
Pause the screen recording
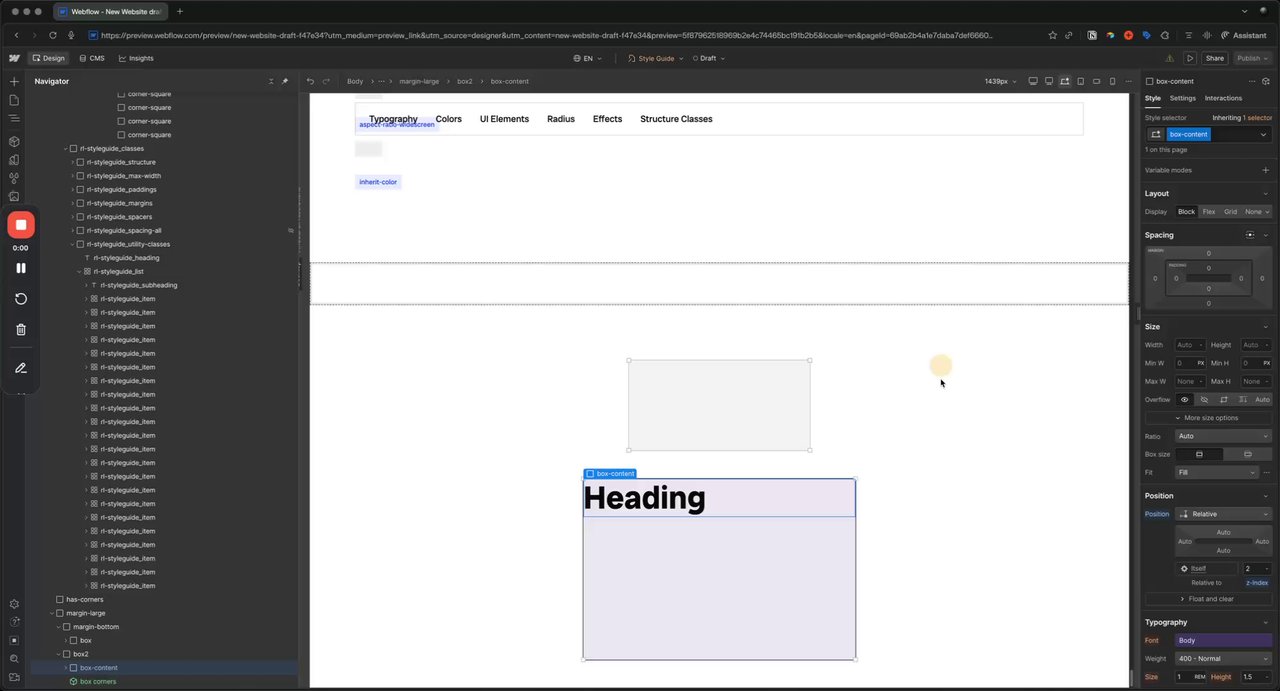(21, 268)
